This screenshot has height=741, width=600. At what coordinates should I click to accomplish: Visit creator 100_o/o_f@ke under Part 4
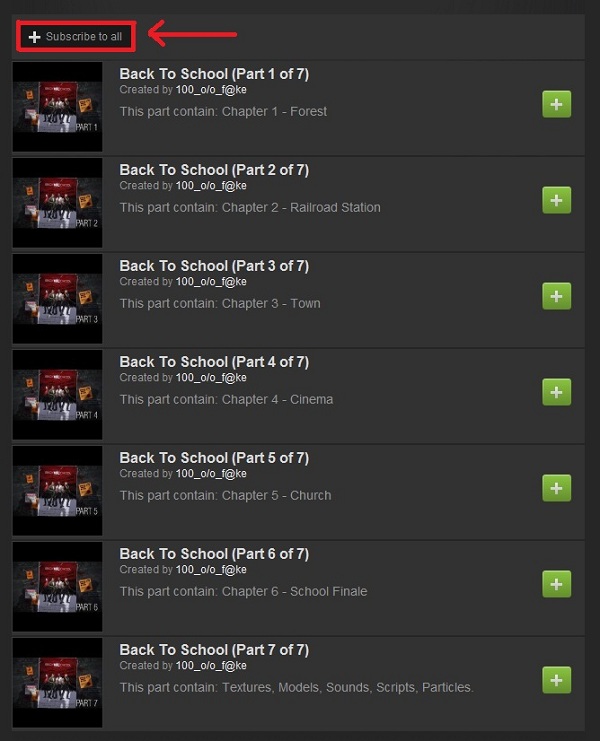(x=211, y=378)
